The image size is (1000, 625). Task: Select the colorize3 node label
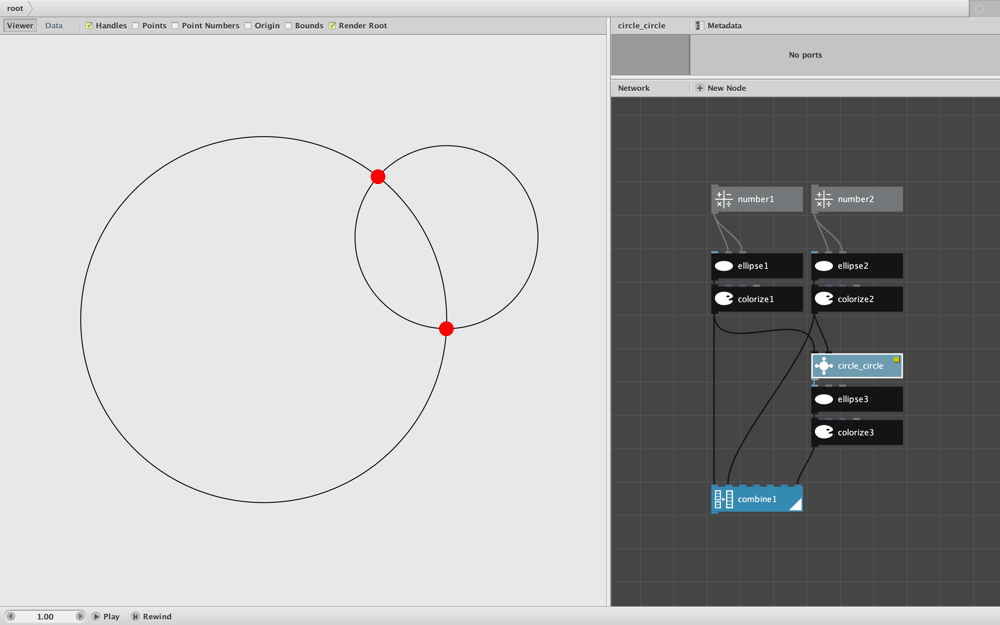pyautogui.click(x=856, y=432)
